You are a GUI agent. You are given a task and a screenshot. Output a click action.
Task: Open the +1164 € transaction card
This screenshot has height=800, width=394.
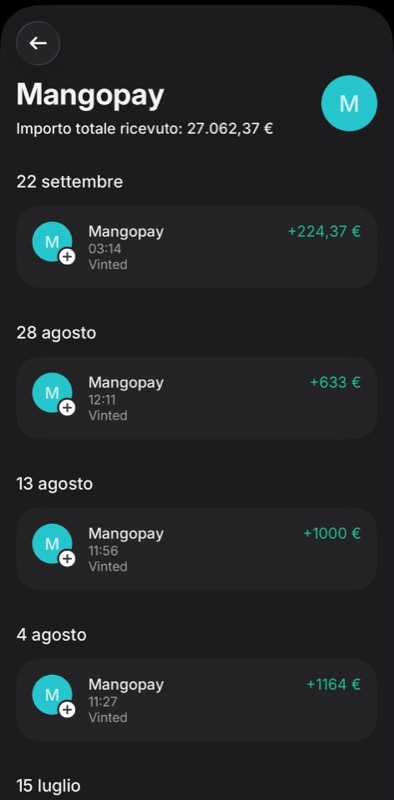coord(197,701)
